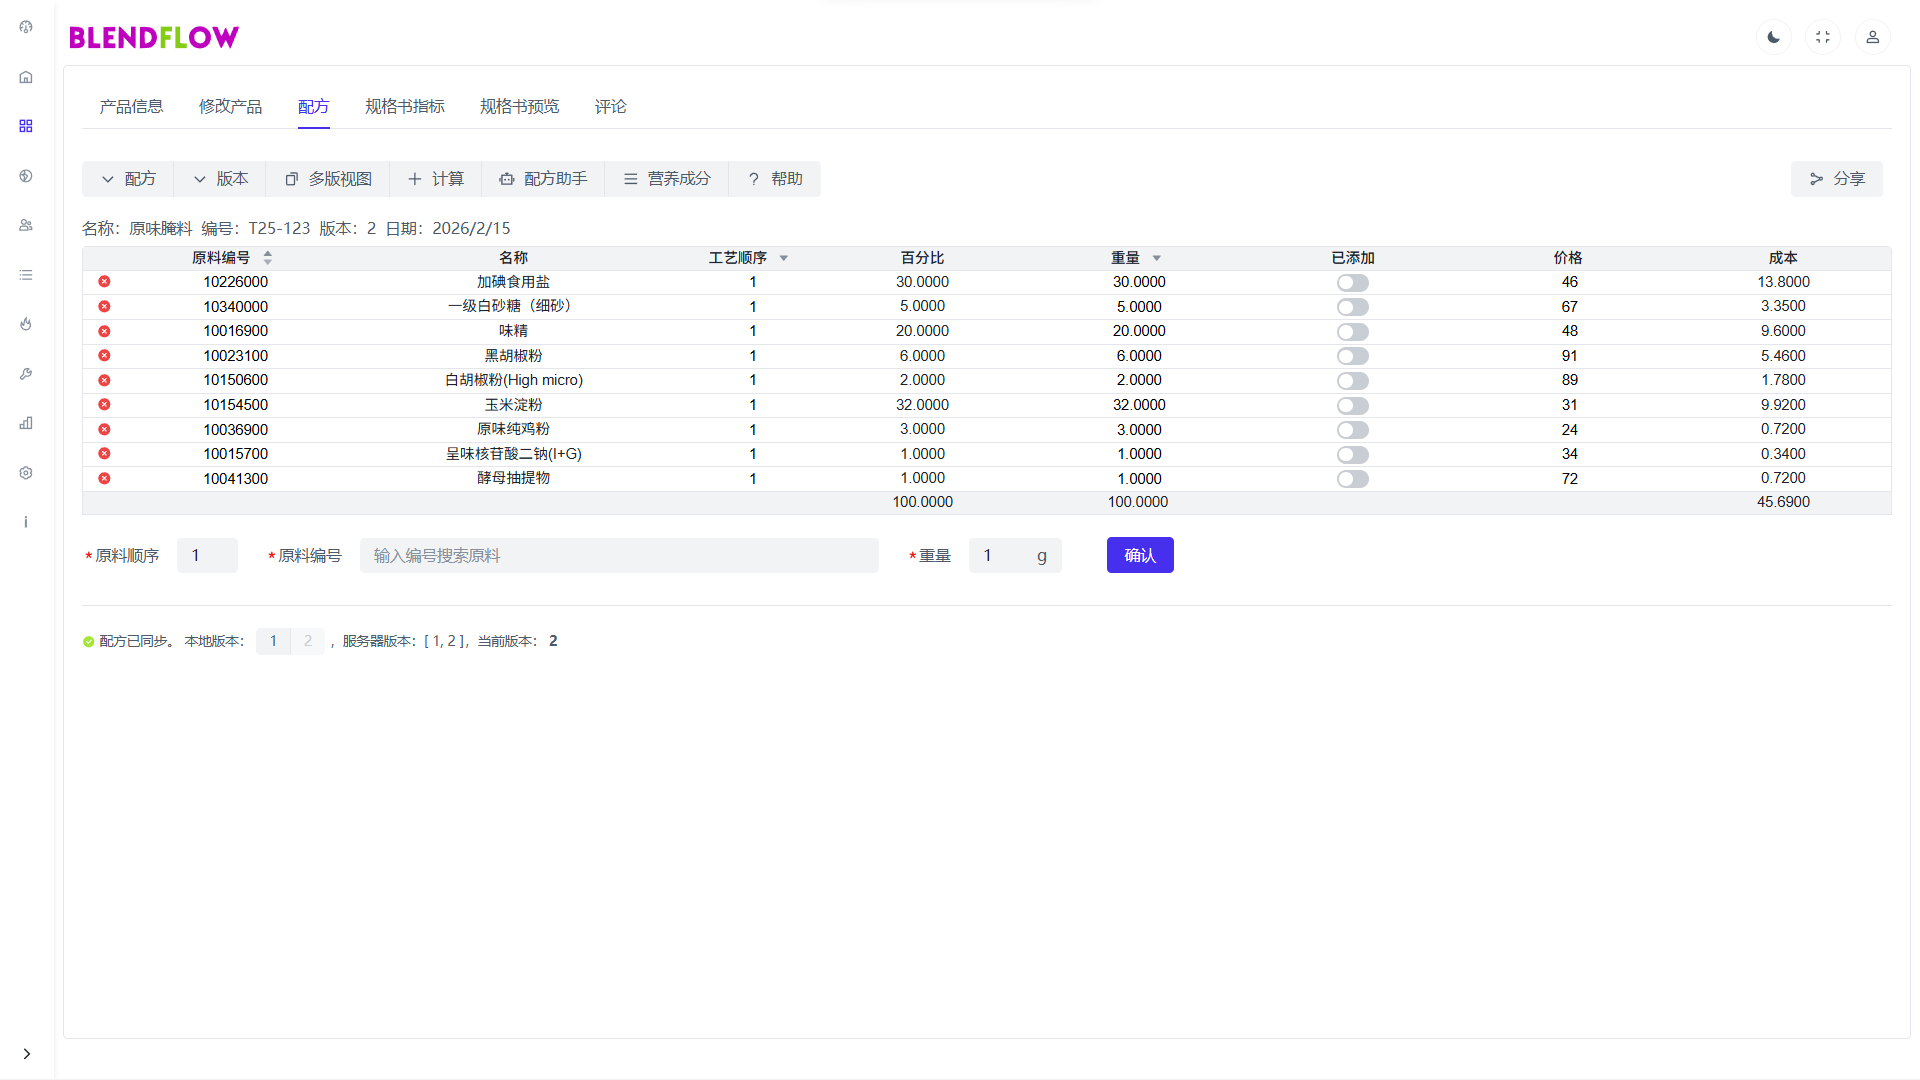This screenshot has height=1080, width=1920.
Task: Click the 分享 share button
Action: click(1836, 179)
